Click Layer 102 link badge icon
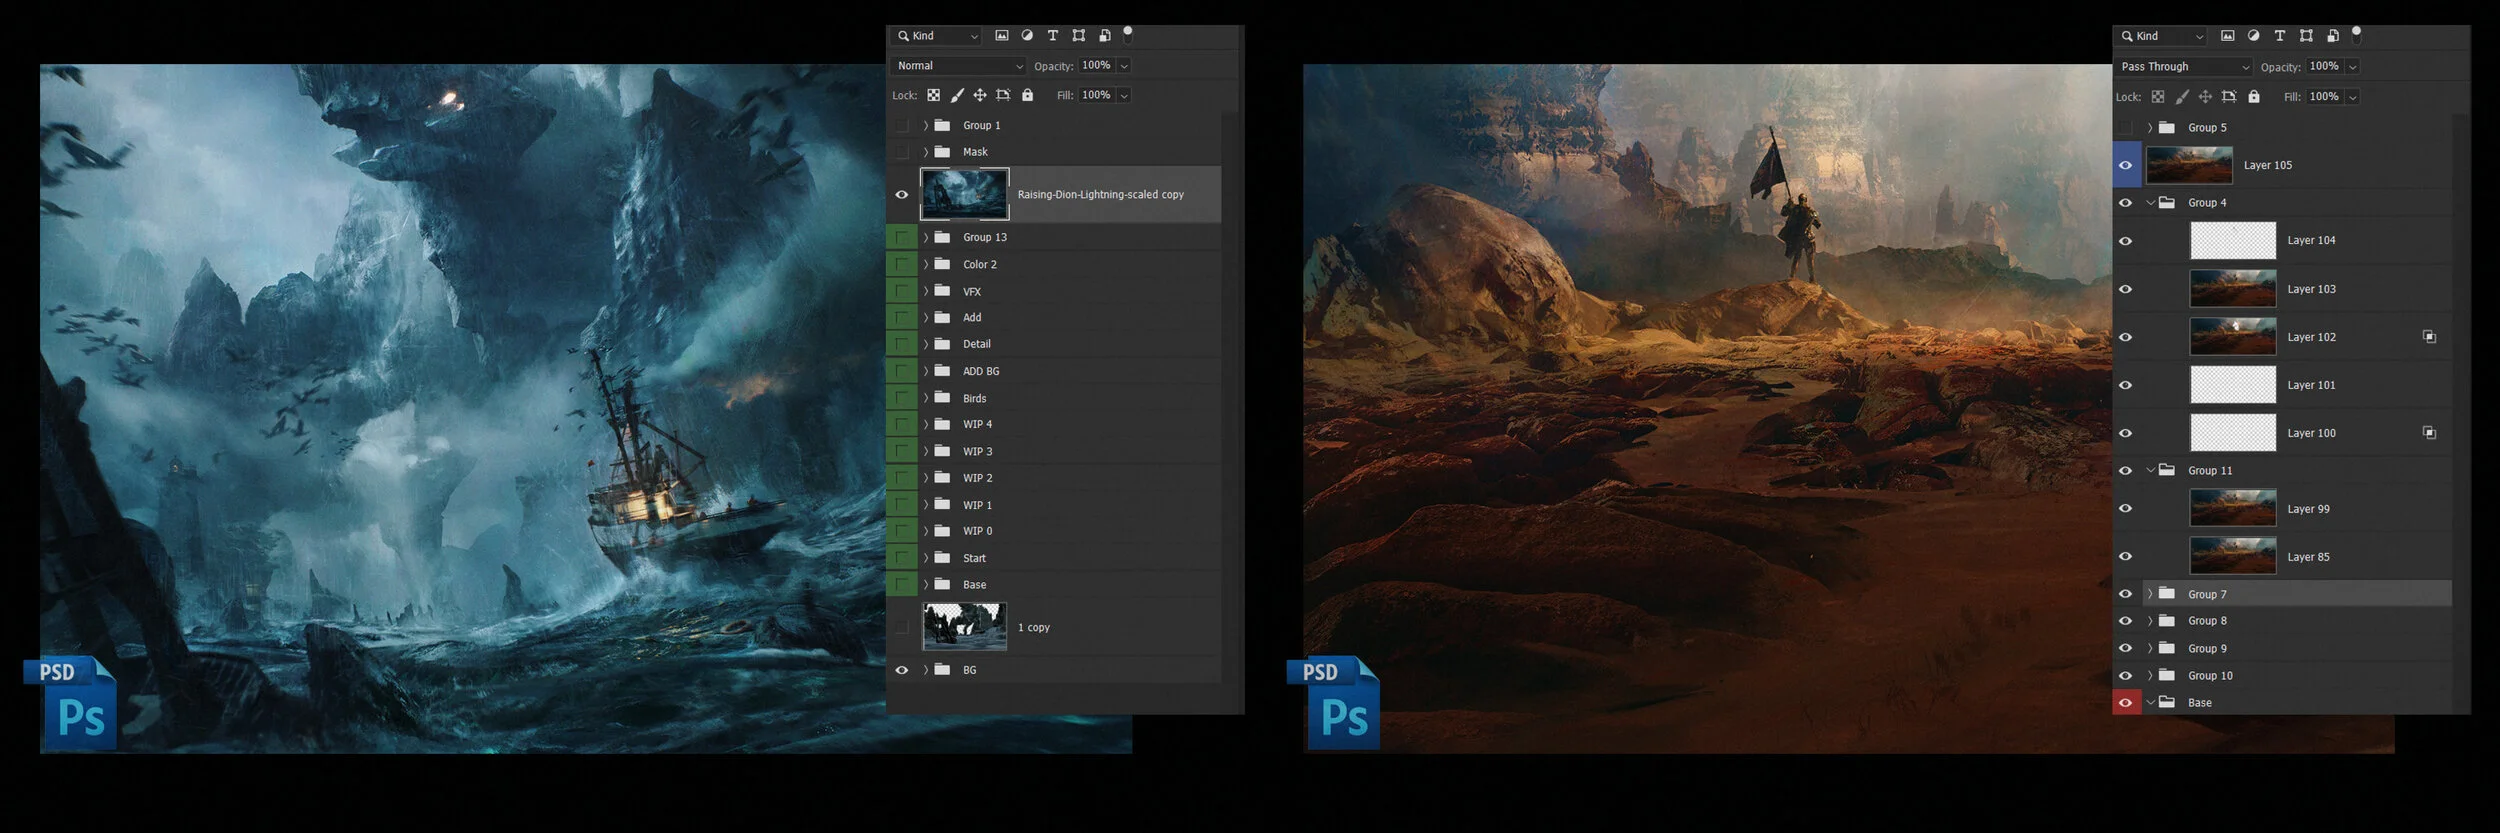Viewport: 2500px width, 833px height. tap(2429, 337)
